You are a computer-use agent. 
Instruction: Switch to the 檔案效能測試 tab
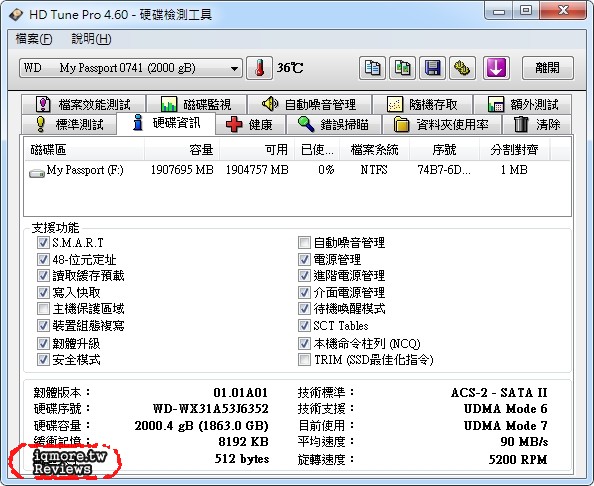[x=83, y=104]
